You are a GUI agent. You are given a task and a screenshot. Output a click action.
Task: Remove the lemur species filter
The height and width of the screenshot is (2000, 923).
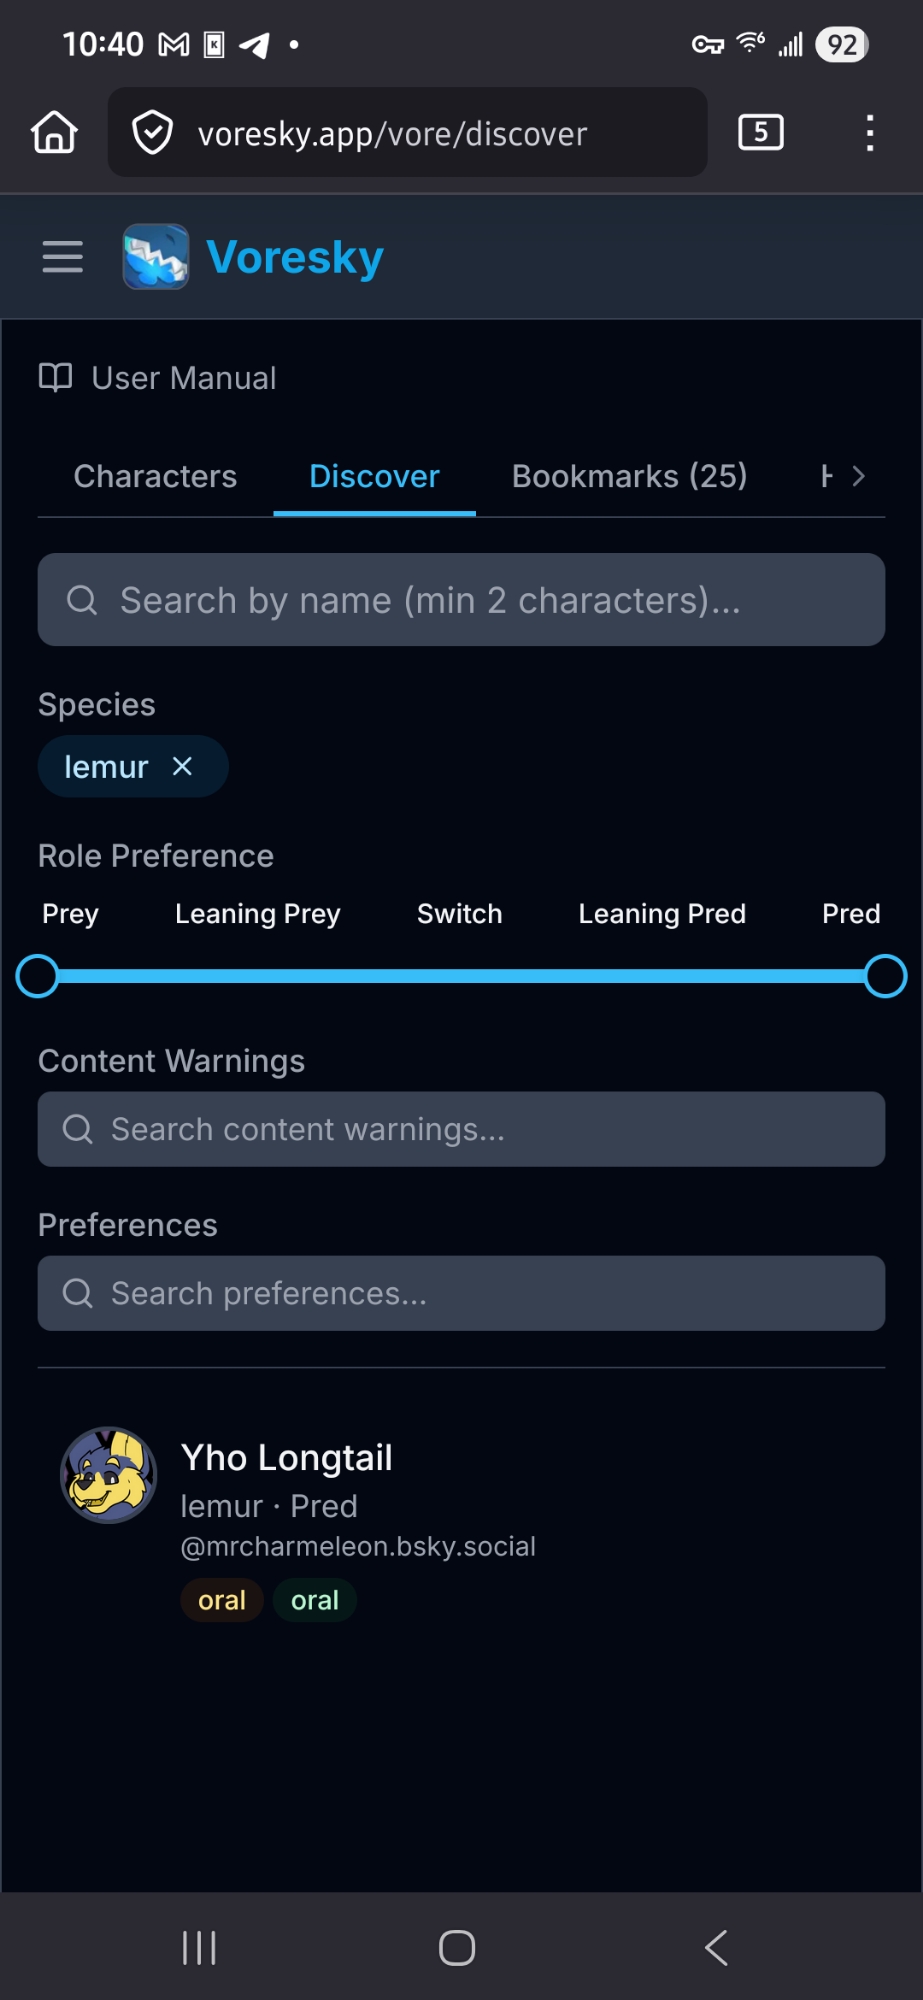182,767
